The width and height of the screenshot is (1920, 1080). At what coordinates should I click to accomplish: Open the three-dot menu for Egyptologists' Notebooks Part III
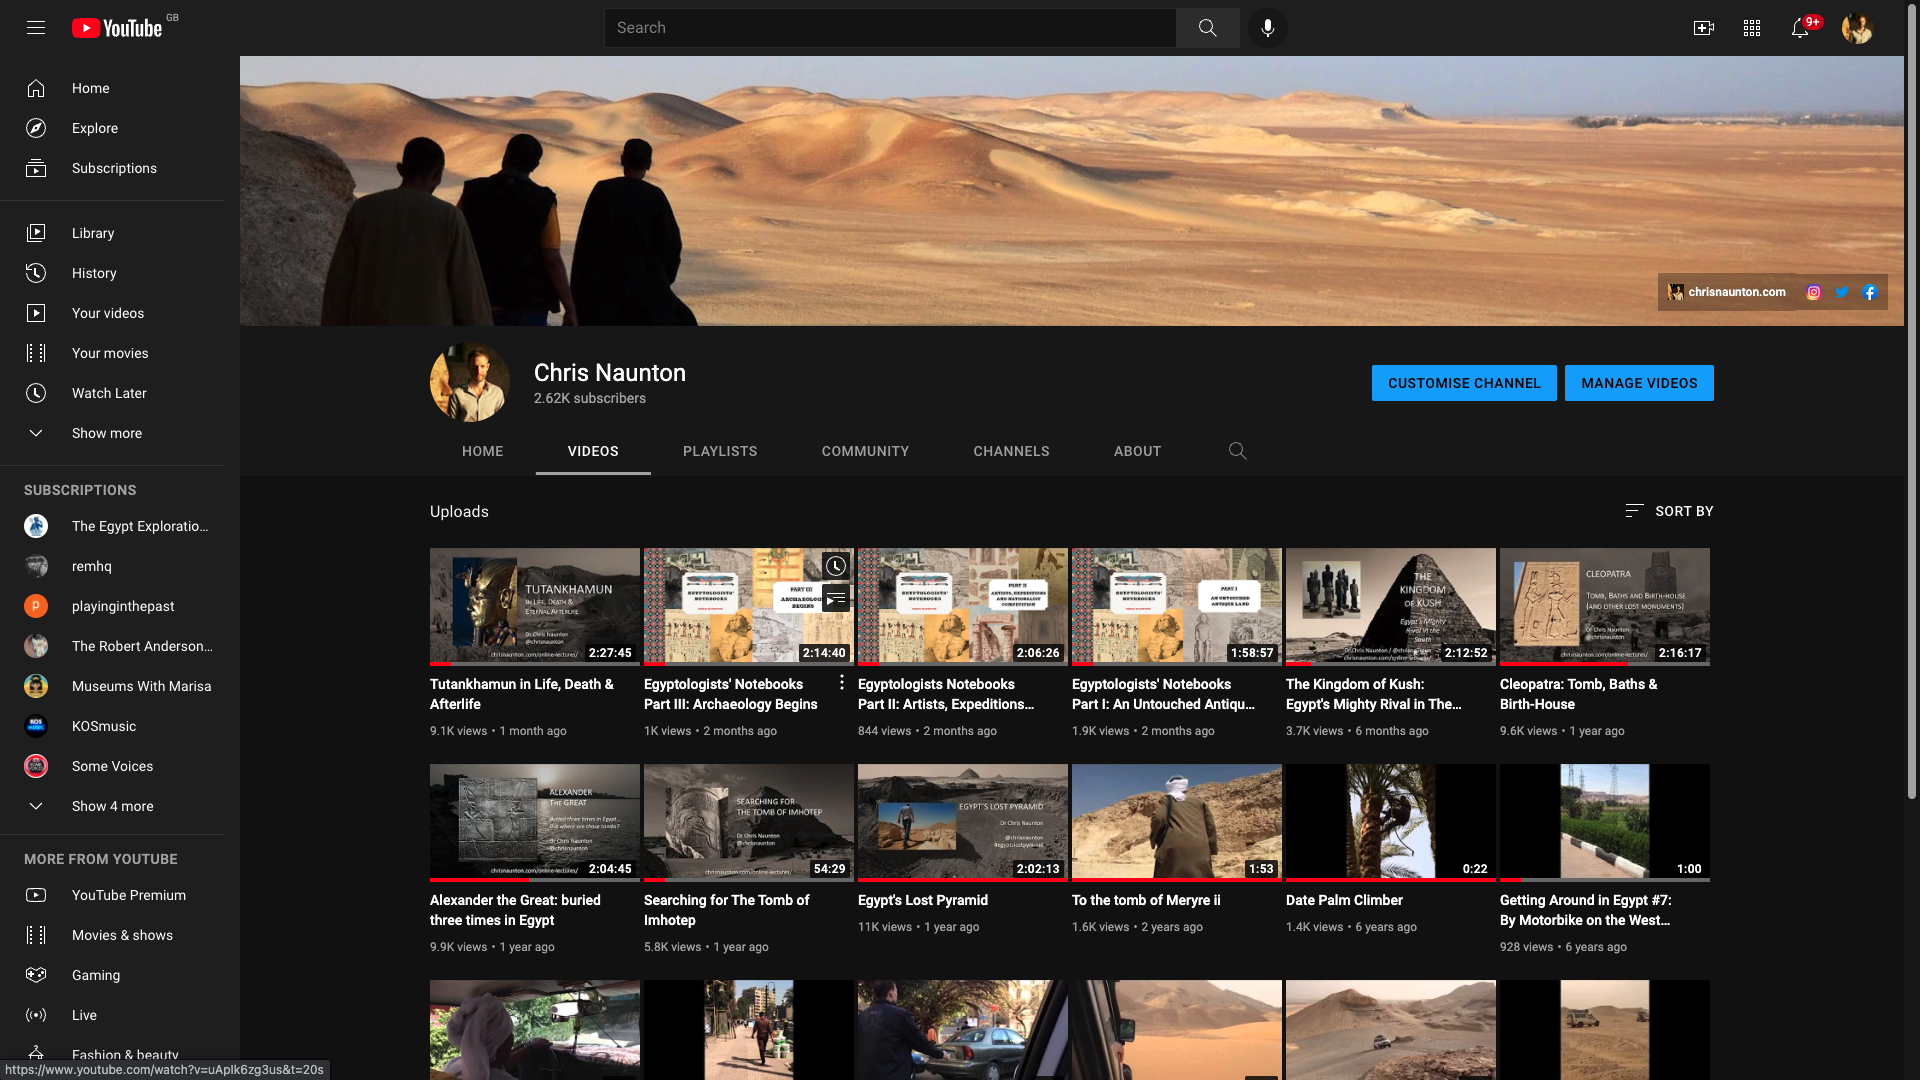(x=842, y=682)
